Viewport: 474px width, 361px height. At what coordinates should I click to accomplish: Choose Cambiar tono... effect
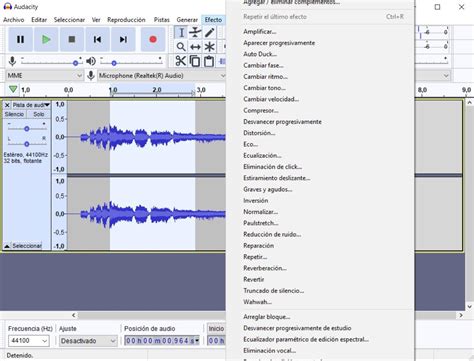tap(264, 88)
